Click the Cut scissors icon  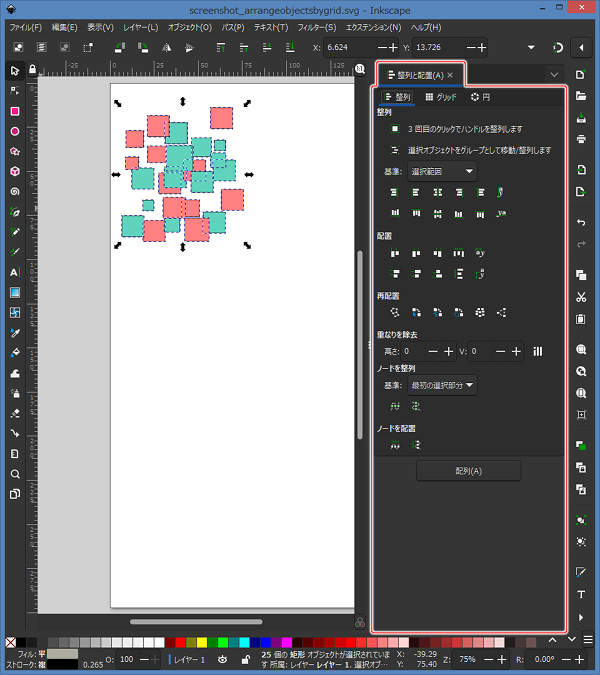581,297
